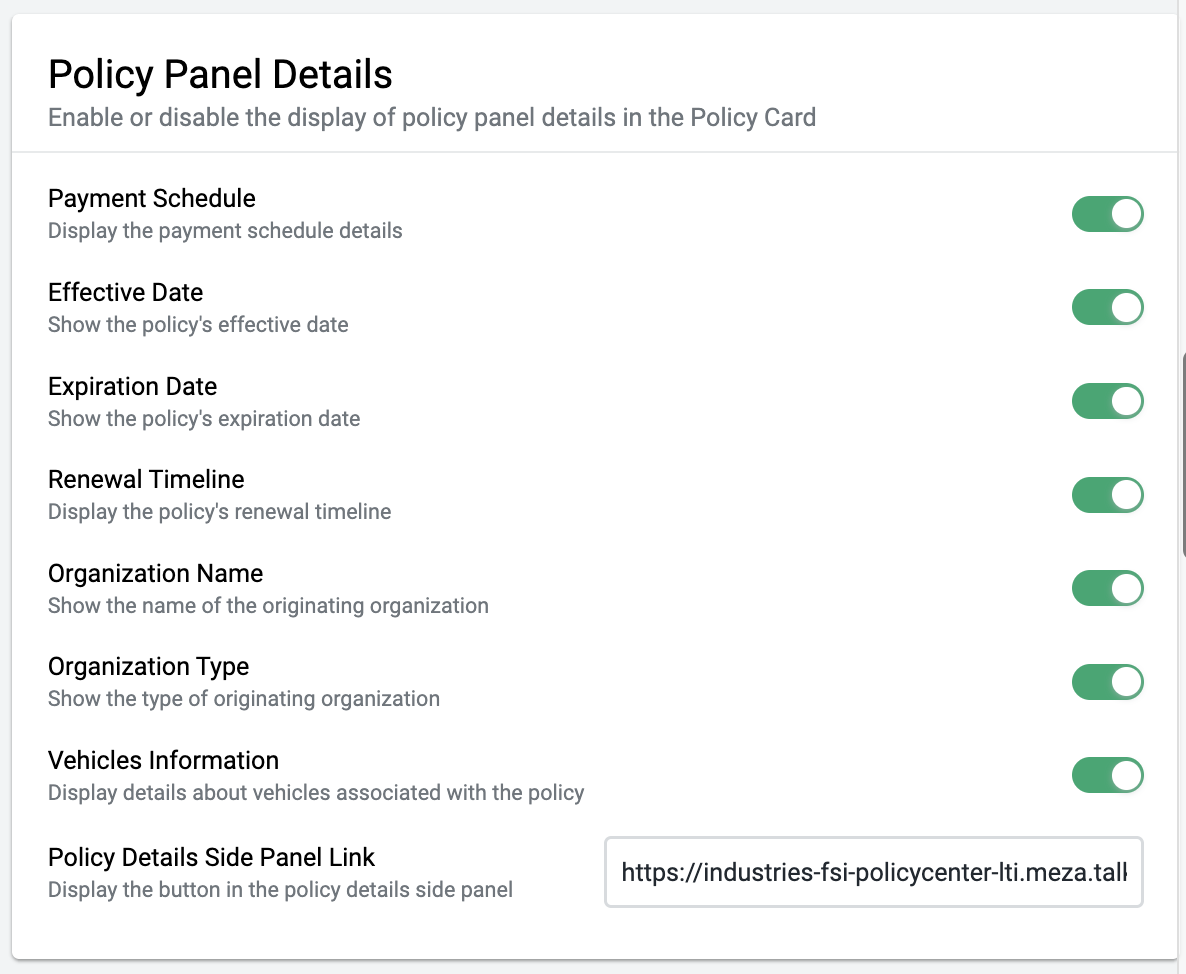Click the vertical scrollbar on the right edge
1186x974 pixels.
click(1182, 454)
